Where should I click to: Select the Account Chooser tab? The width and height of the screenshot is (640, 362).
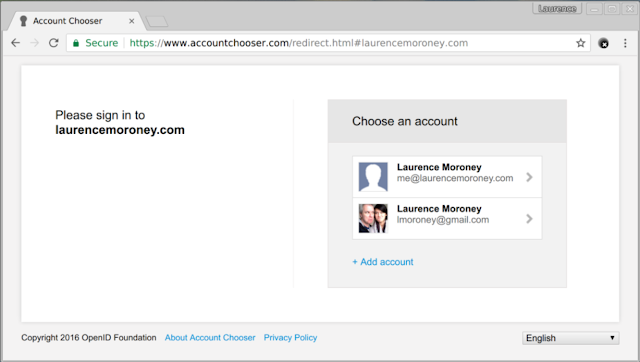(x=76, y=21)
